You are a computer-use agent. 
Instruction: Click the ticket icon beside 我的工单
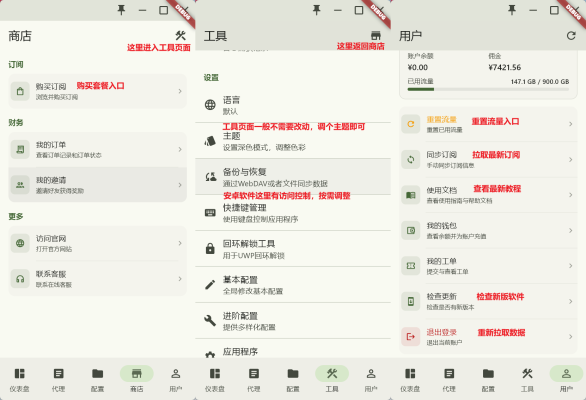pos(411,266)
